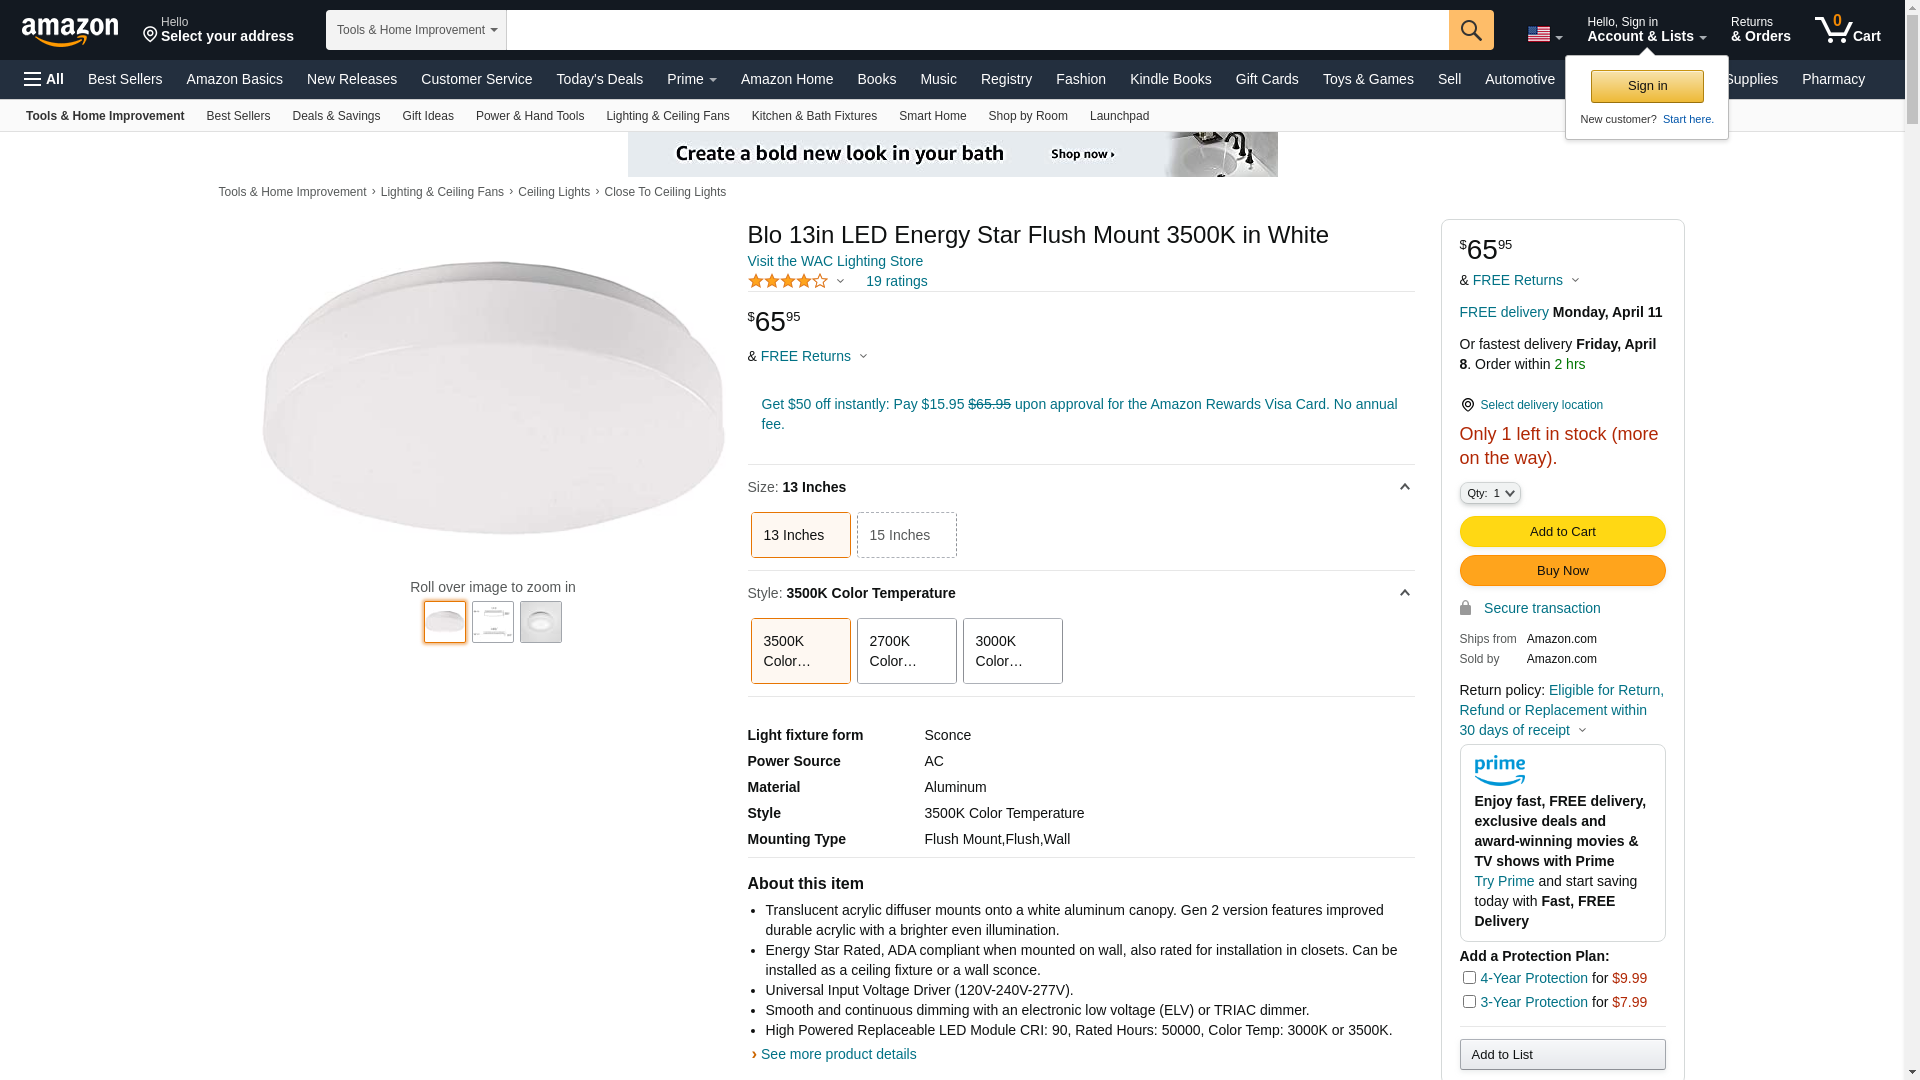Open the Qty quantity dropdown
This screenshot has width=1920, height=1080.
[1489, 493]
